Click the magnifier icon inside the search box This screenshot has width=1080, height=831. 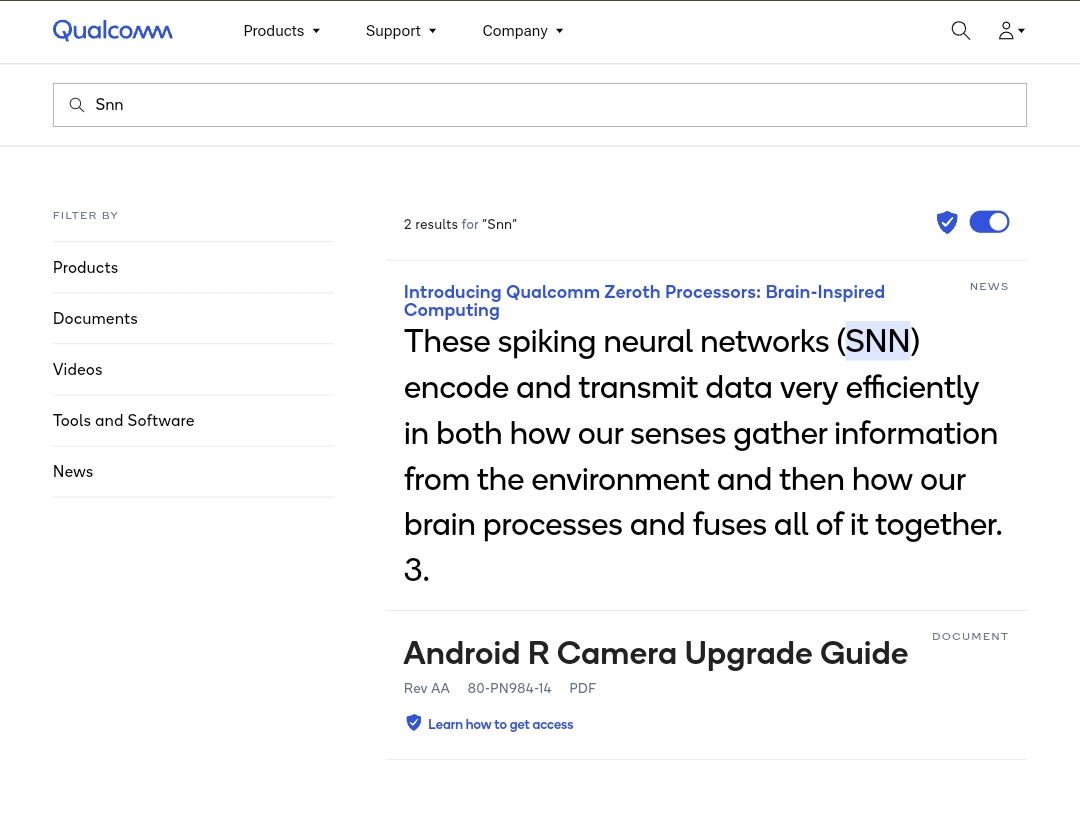(x=76, y=105)
